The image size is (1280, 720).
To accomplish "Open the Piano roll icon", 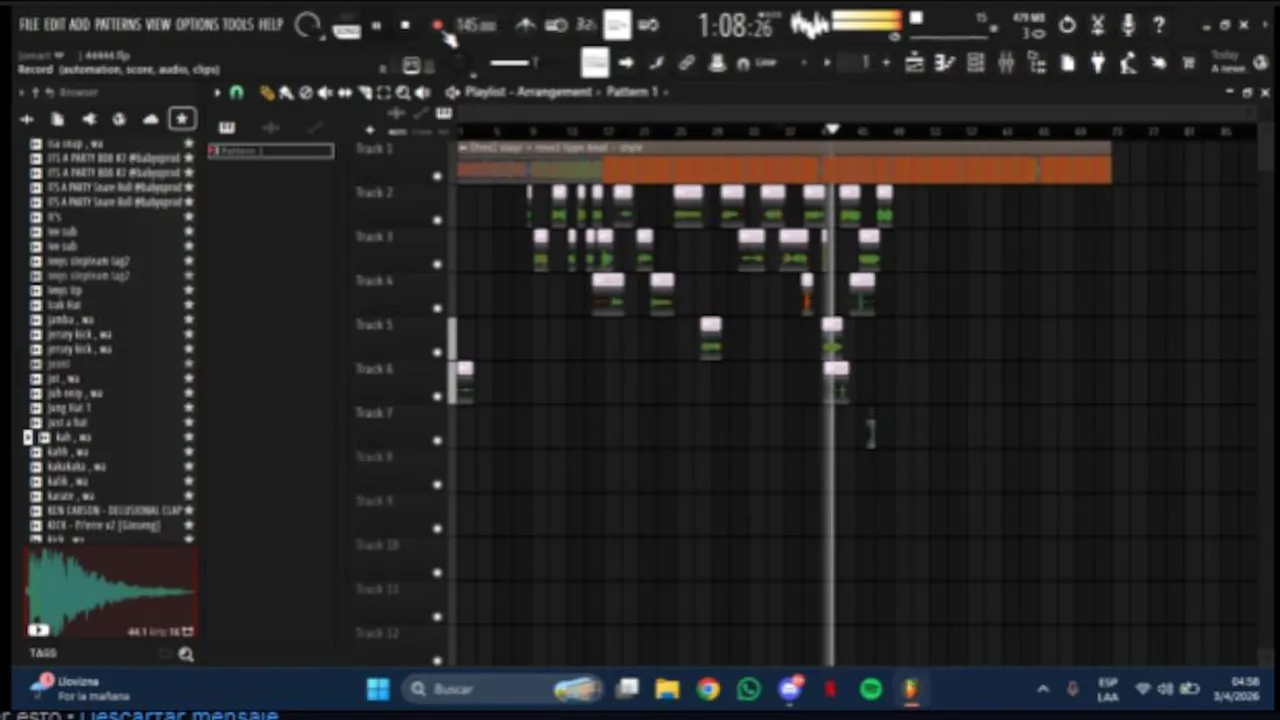I will pyautogui.click(x=945, y=63).
